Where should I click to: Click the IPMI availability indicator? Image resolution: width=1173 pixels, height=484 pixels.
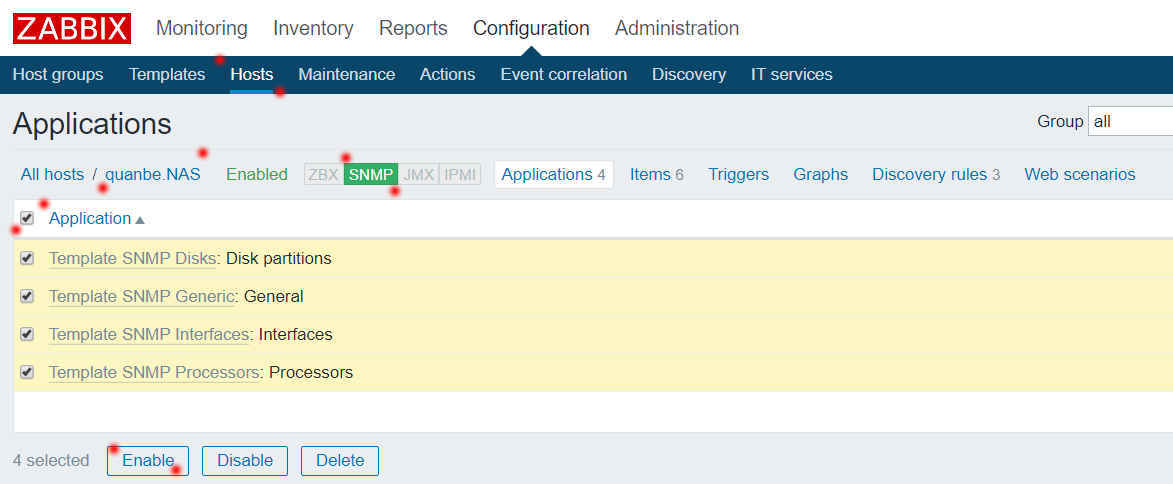459,175
